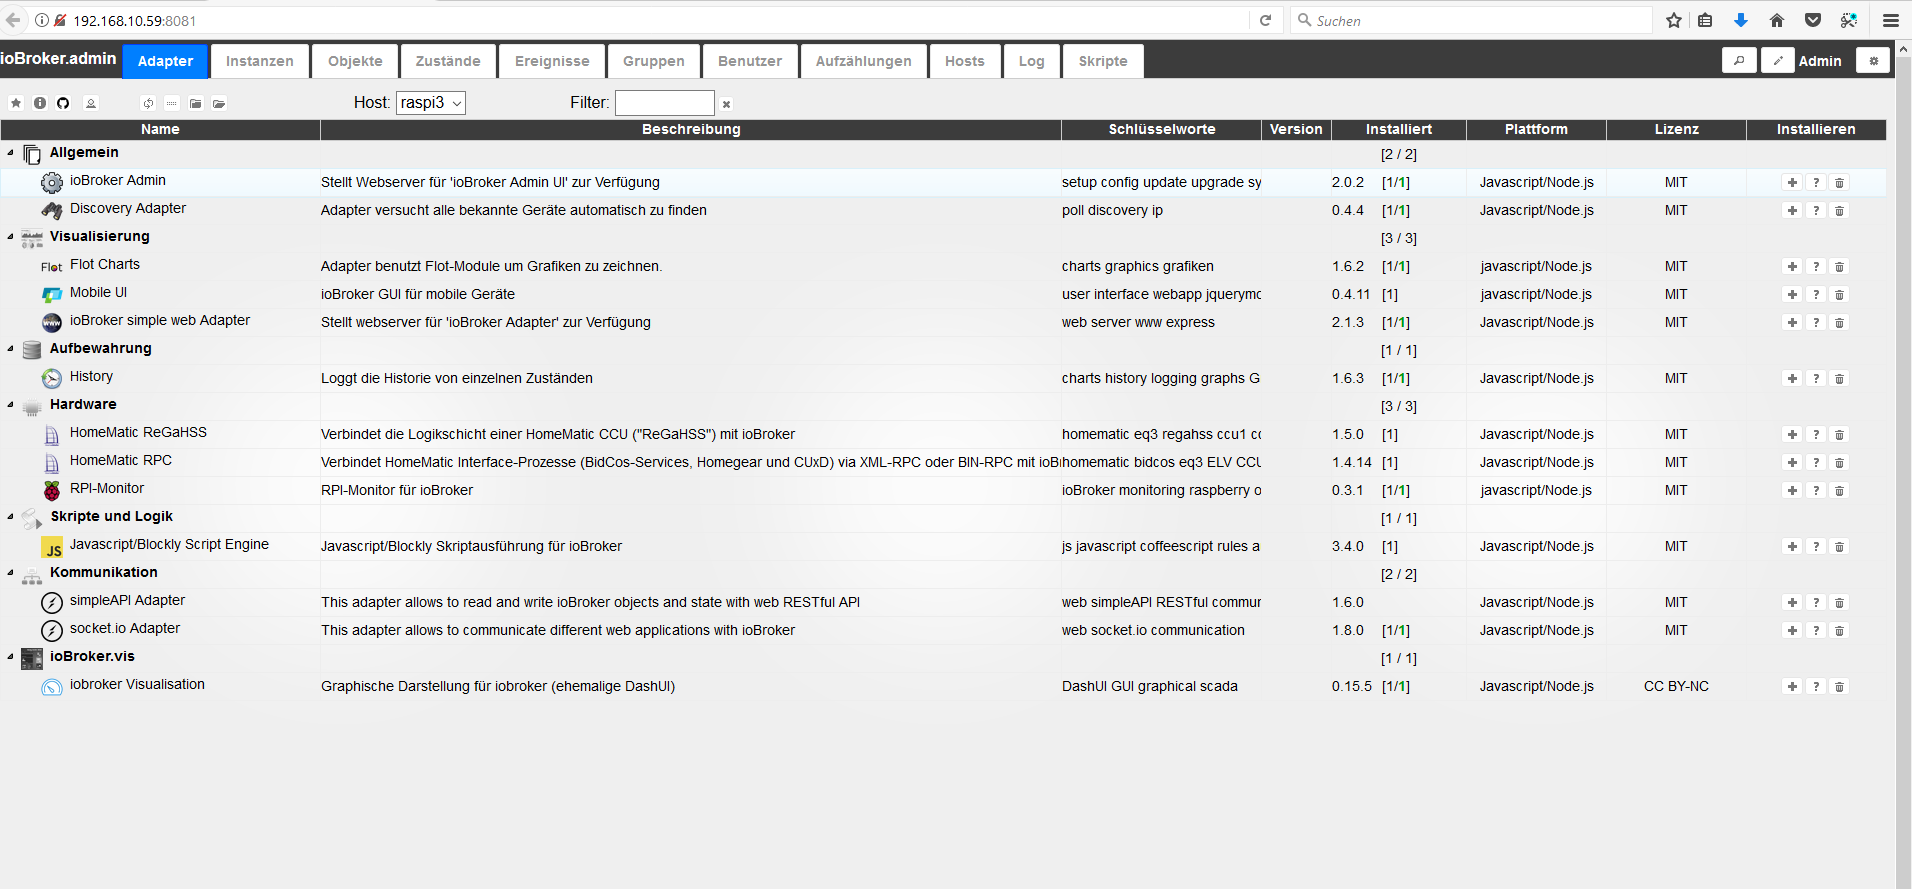Open the Gruppen tab
This screenshot has height=889, width=1912.
point(654,61)
